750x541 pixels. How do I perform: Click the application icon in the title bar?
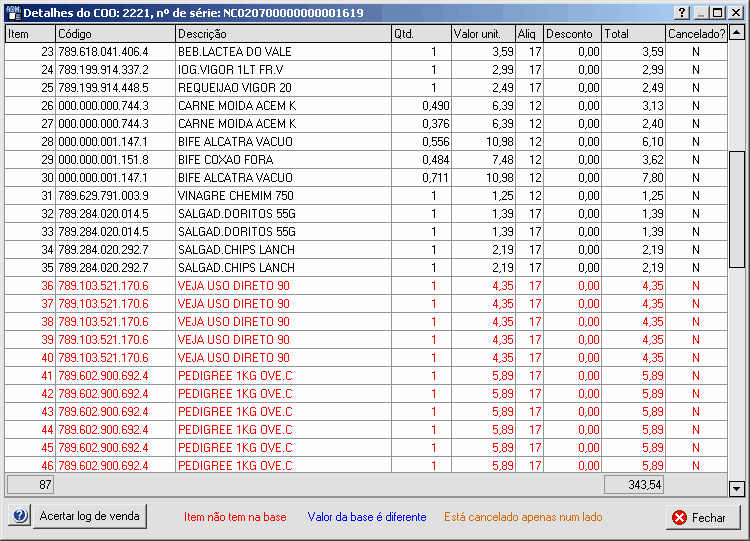(x=14, y=12)
